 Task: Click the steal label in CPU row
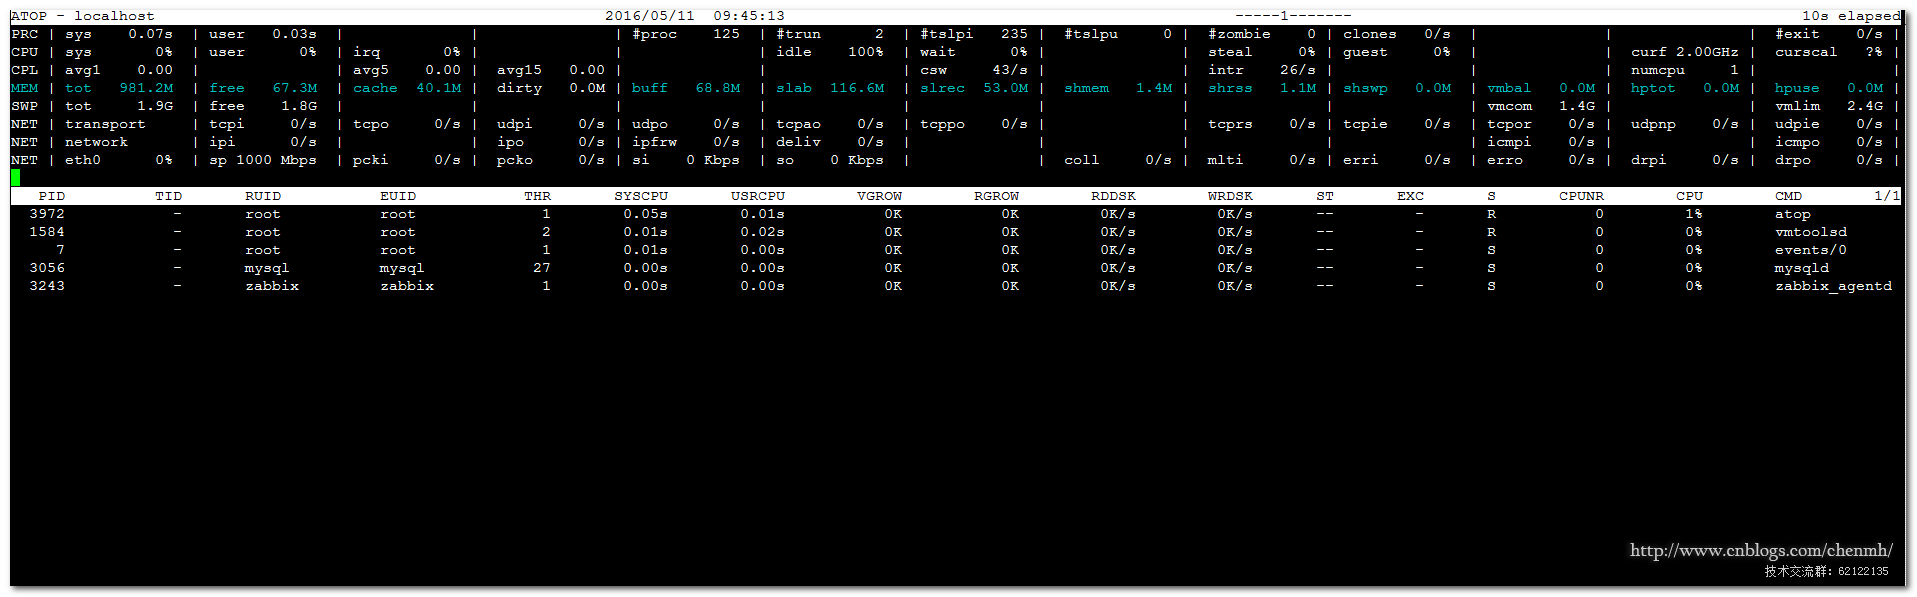(1230, 52)
